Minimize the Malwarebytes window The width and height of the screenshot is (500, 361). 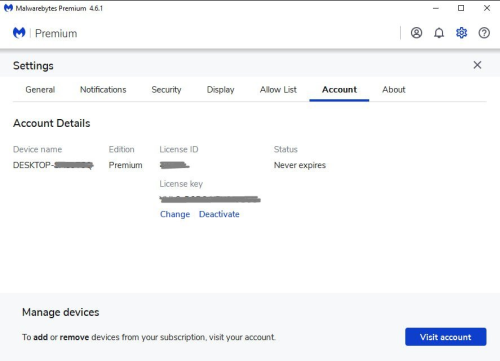(436, 8)
